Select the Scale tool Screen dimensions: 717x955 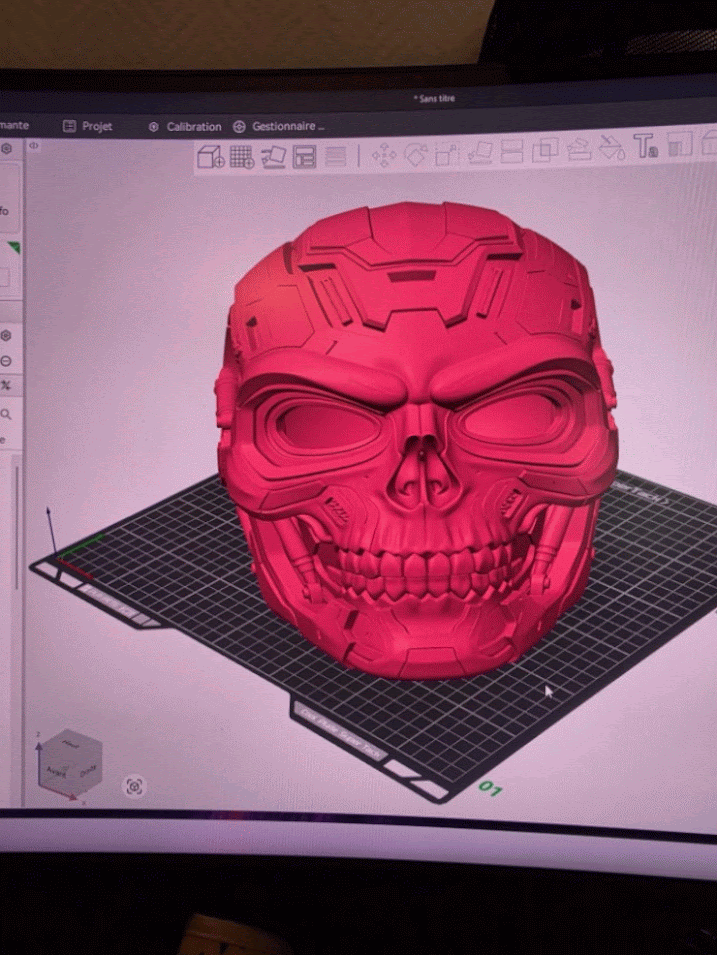point(447,153)
